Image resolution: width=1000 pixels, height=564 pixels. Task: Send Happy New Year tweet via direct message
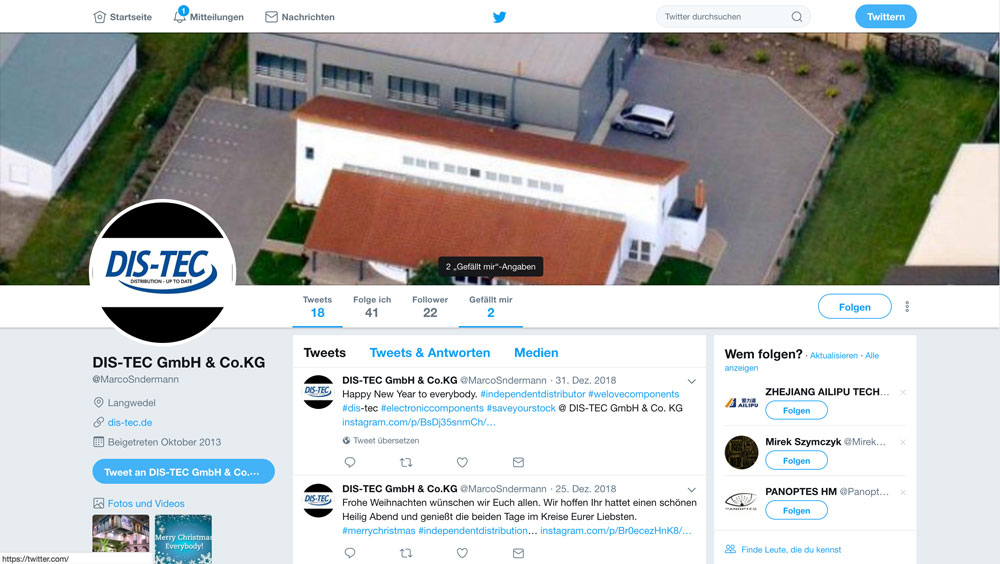518,462
